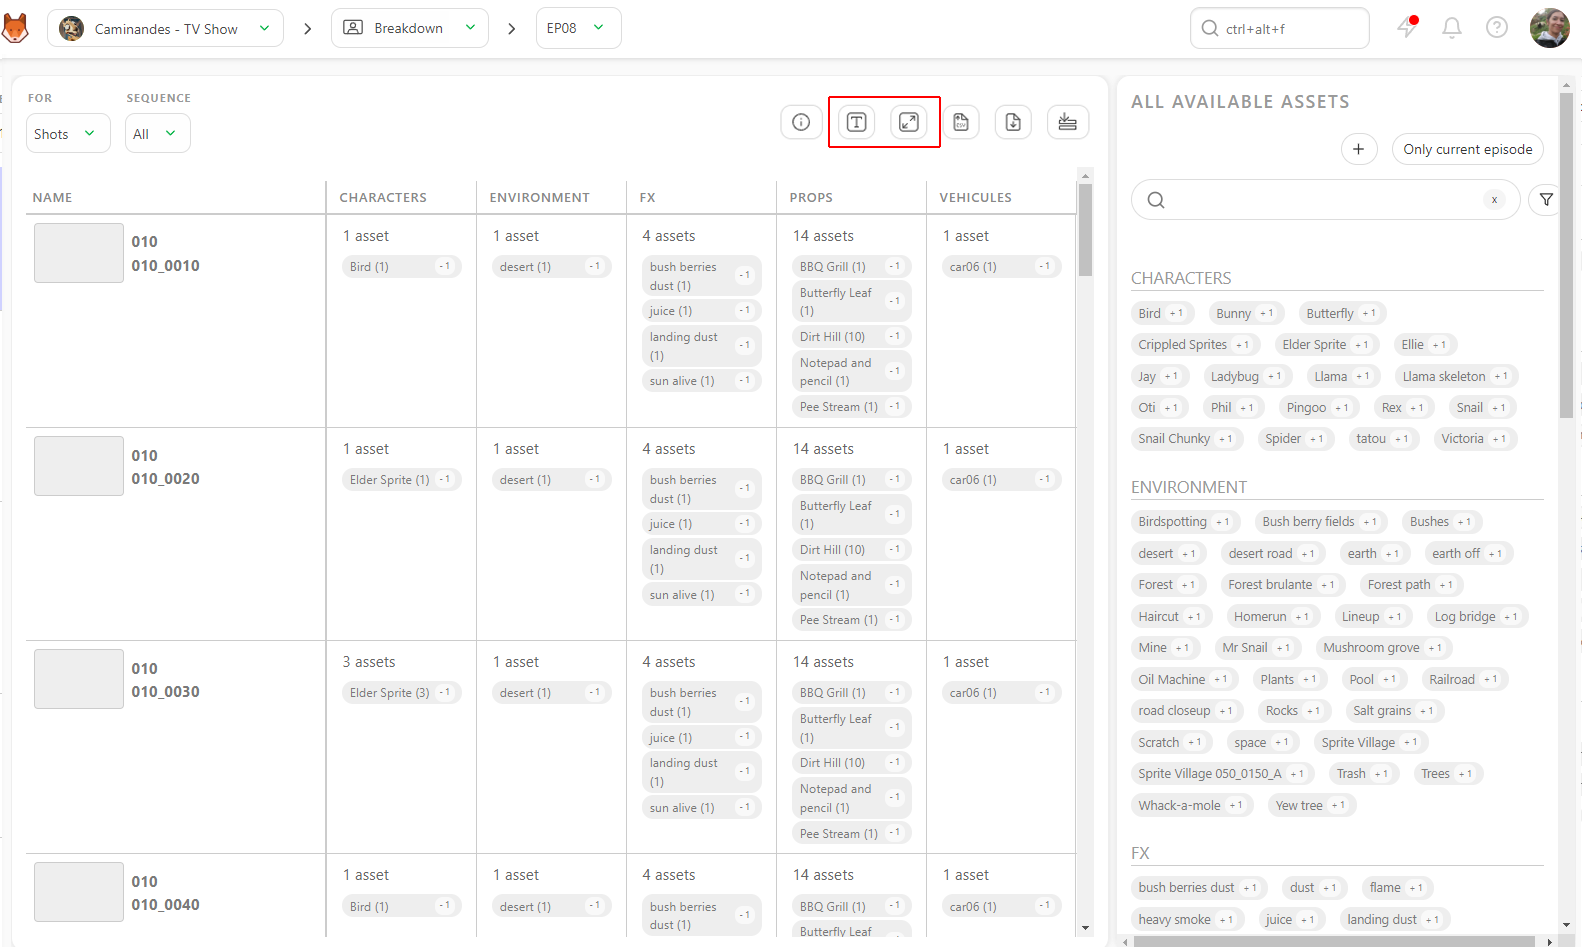The image size is (1582, 952).
Task: Open the information icon button
Action: (x=801, y=122)
